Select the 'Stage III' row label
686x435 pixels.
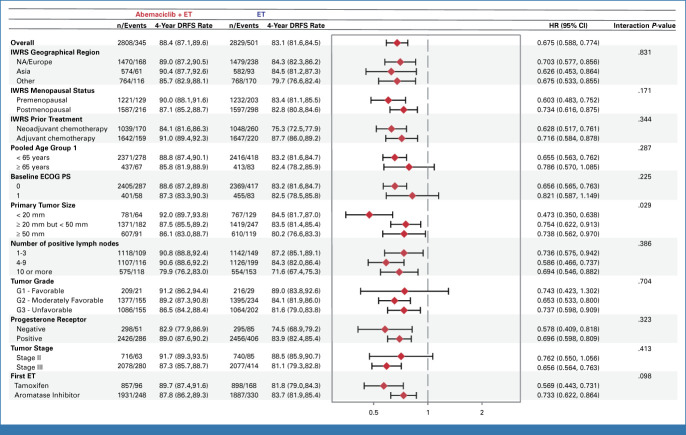29,367
